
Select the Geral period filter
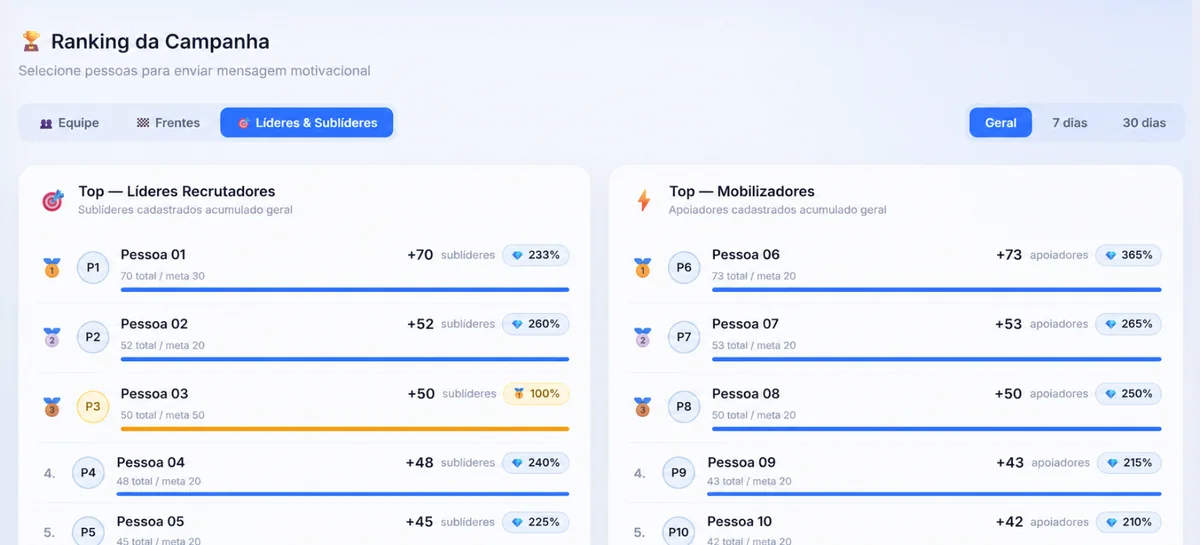tap(1000, 123)
